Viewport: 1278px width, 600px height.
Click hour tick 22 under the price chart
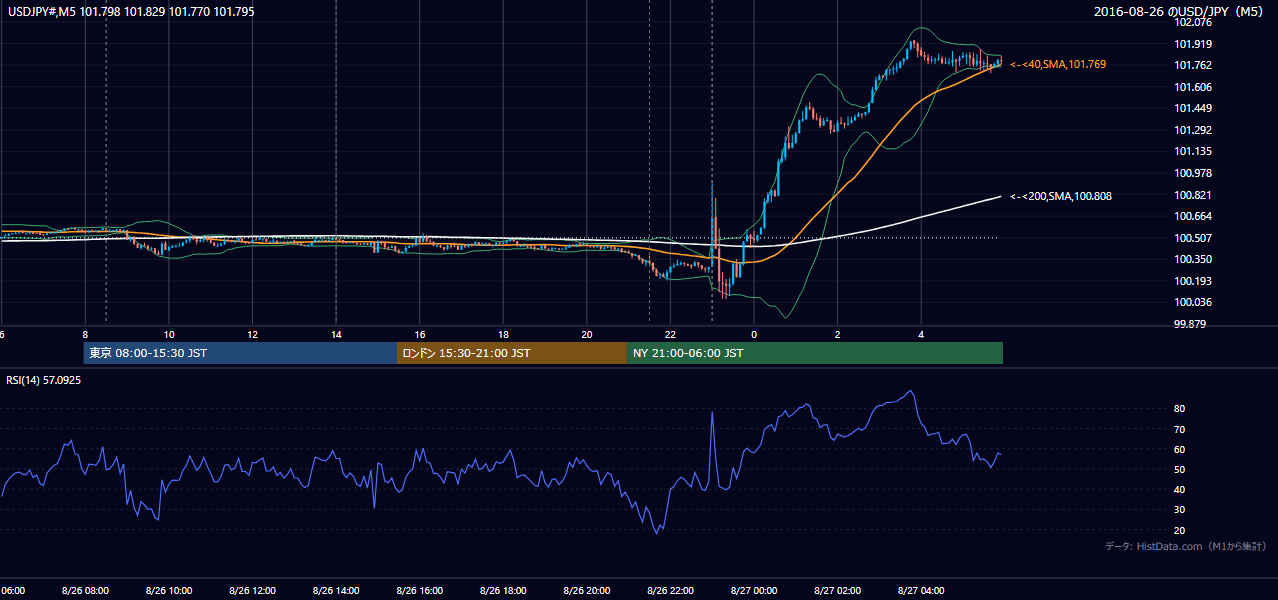click(670, 335)
